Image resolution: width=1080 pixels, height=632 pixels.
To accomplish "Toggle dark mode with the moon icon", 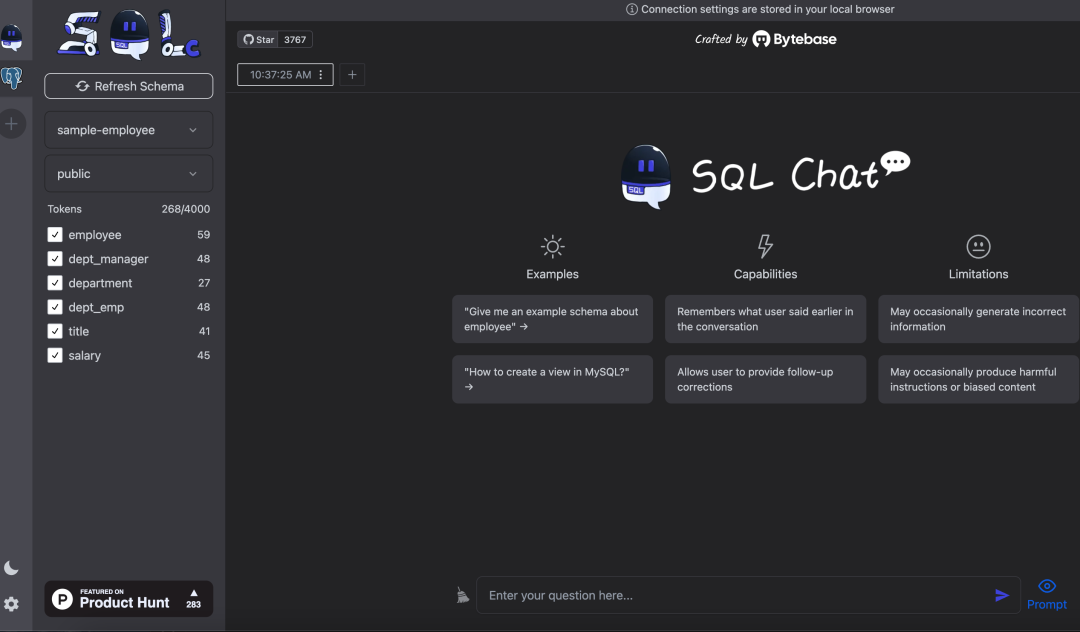I will pyautogui.click(x=11, y=568).
